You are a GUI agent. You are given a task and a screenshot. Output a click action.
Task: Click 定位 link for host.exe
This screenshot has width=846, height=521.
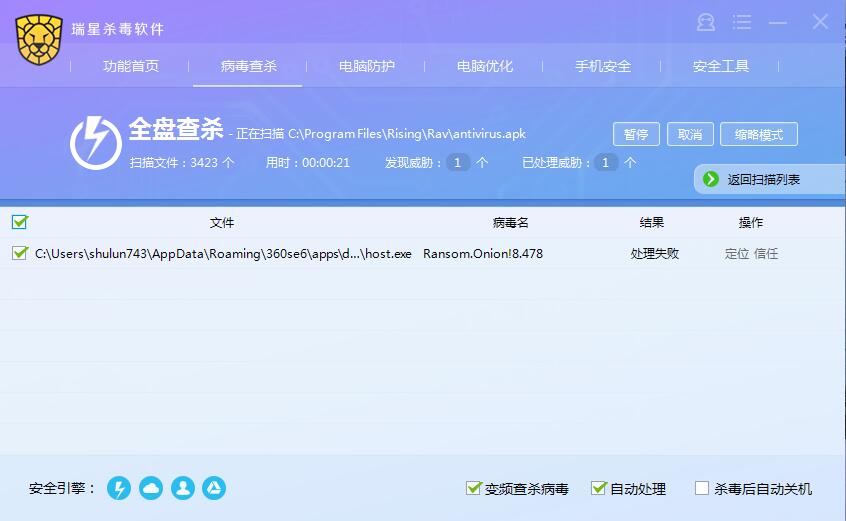click(x=736, y=253)
